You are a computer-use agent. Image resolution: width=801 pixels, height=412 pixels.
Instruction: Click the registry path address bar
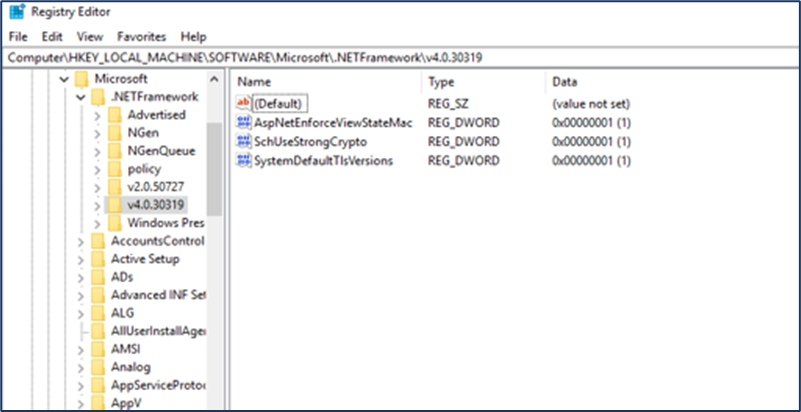(400, 58)
